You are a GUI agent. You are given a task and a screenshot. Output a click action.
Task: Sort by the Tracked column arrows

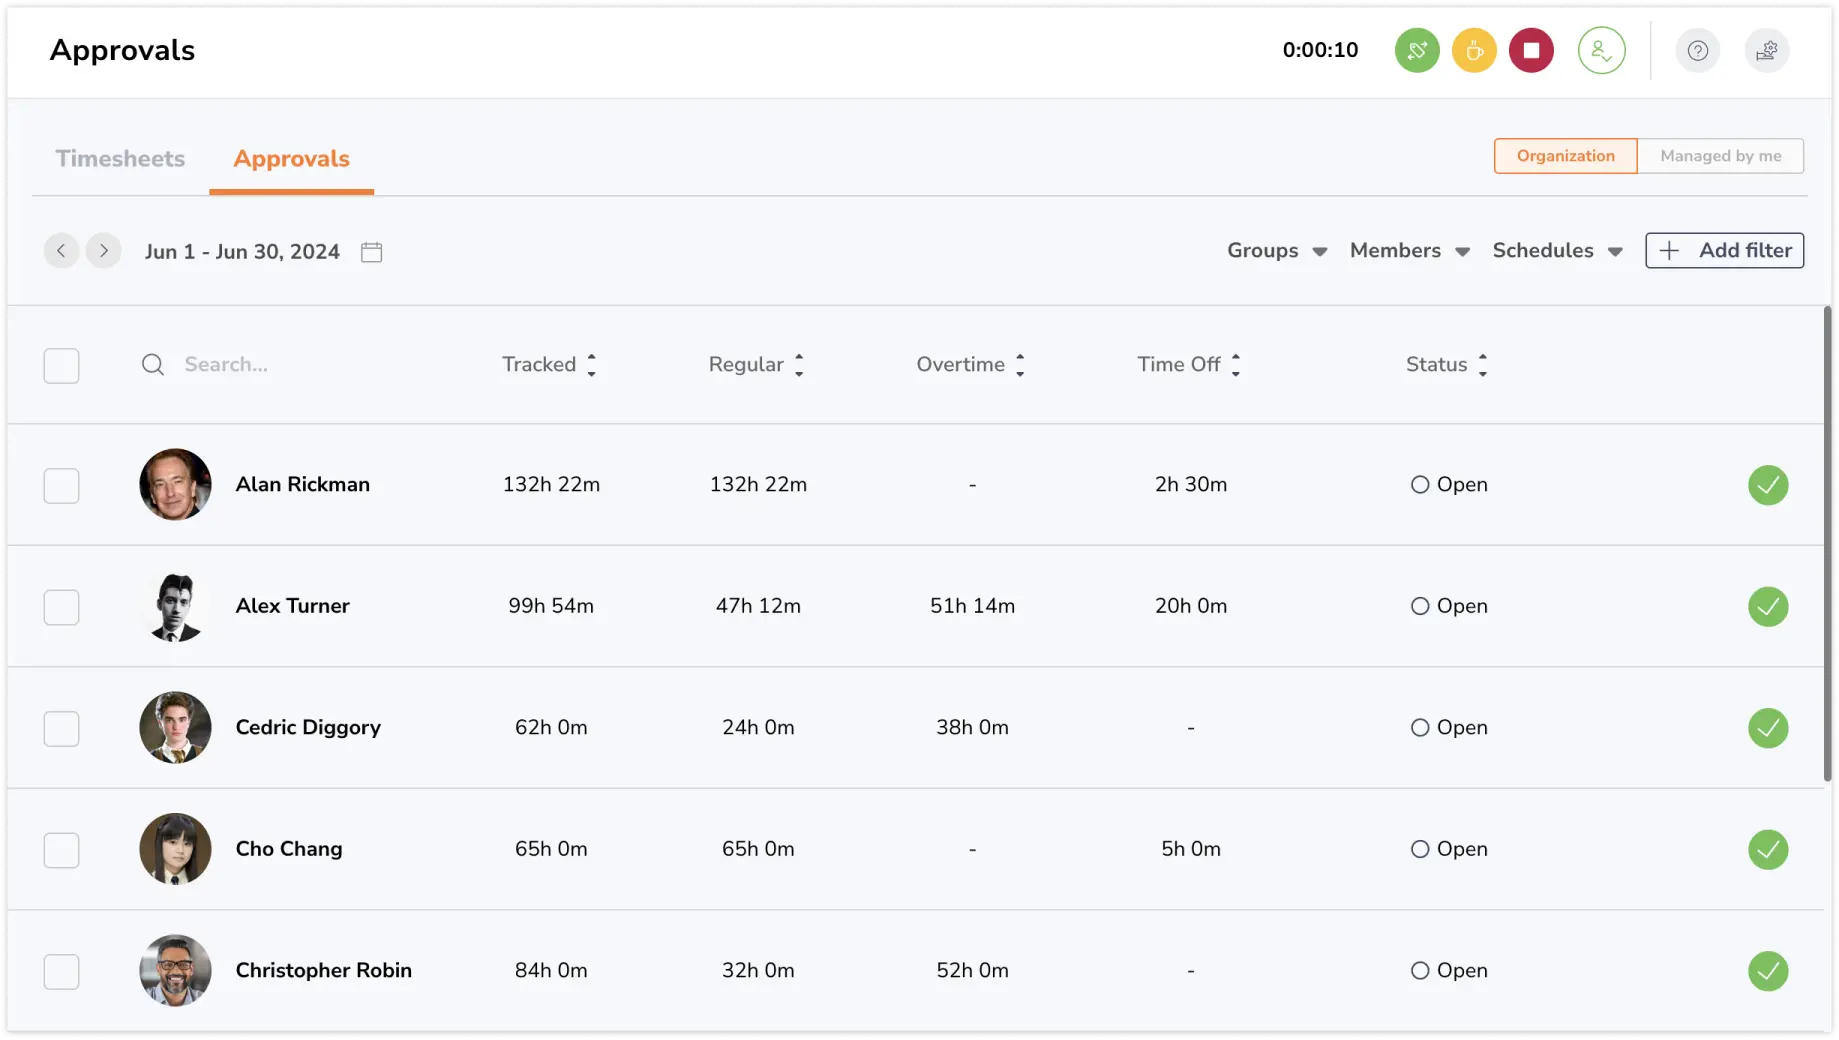591,365
